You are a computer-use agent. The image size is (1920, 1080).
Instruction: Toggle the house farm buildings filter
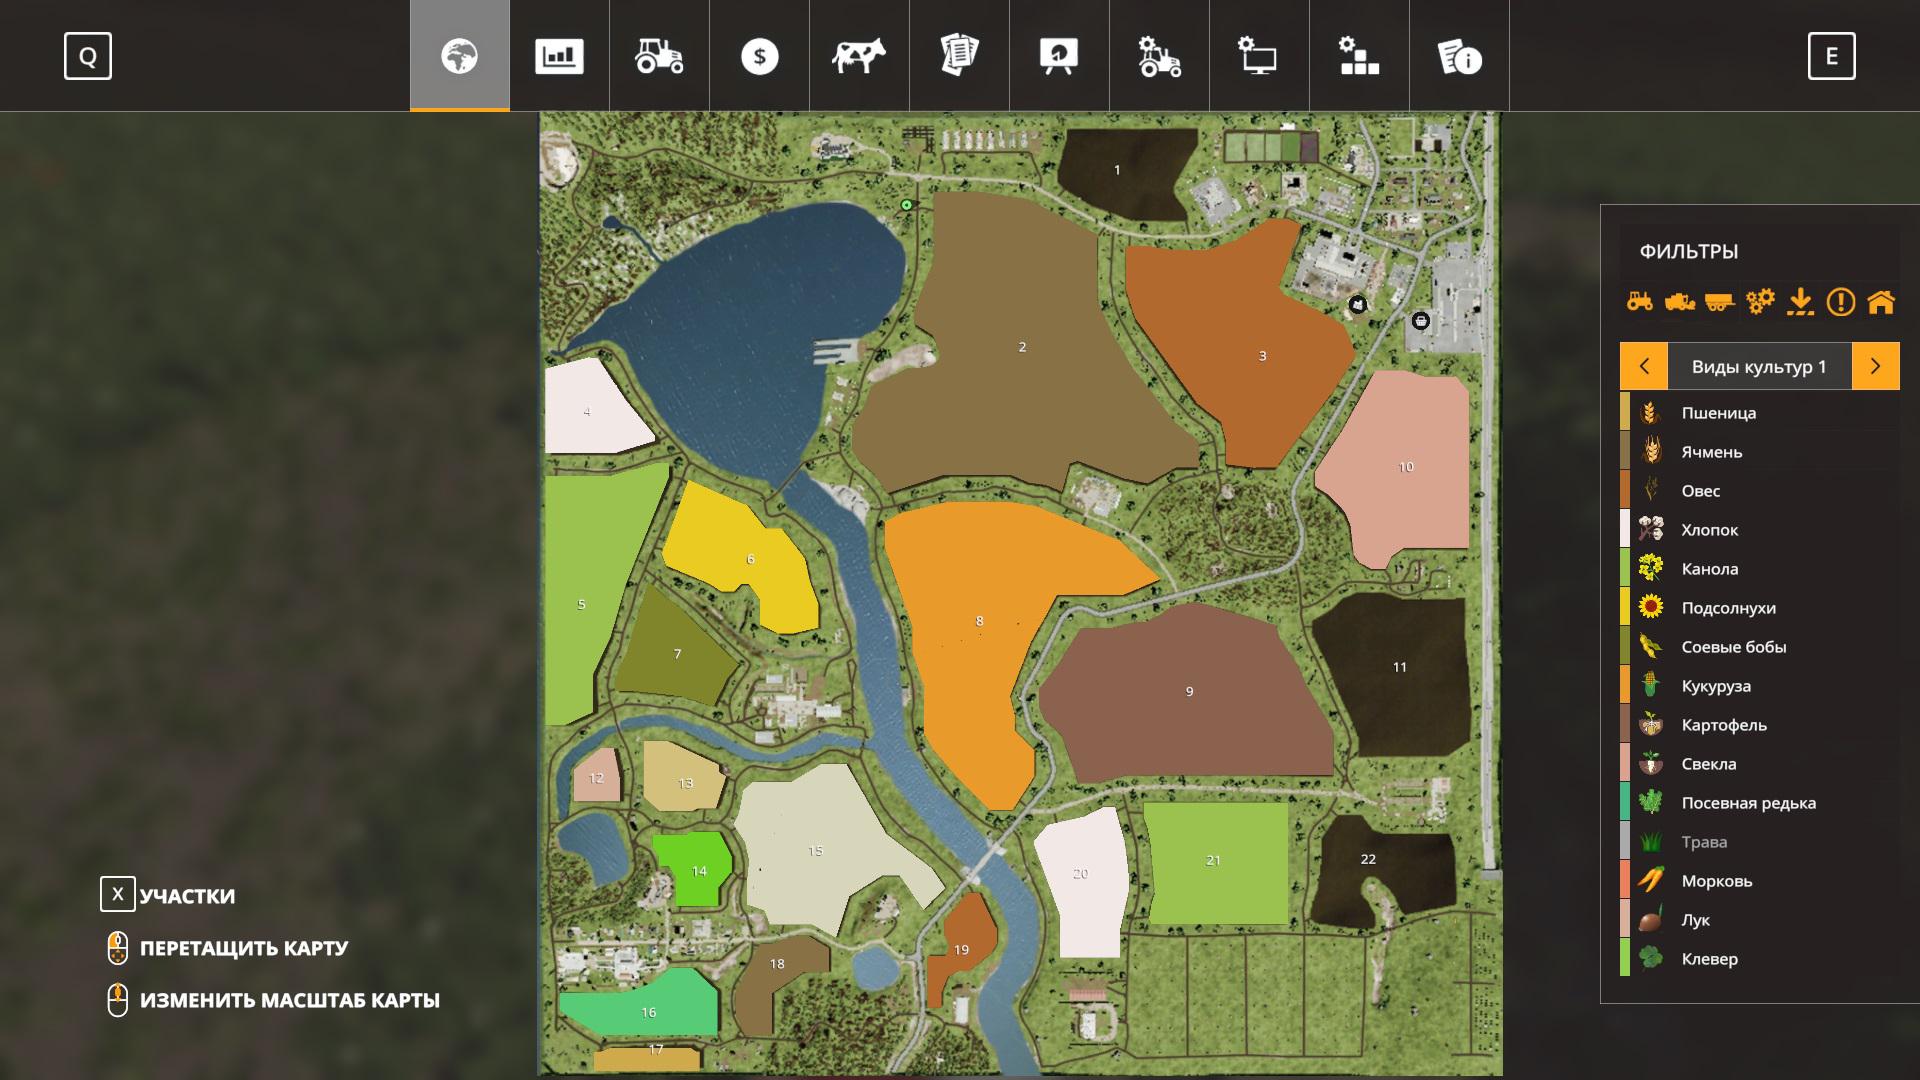coord(1881,301)
